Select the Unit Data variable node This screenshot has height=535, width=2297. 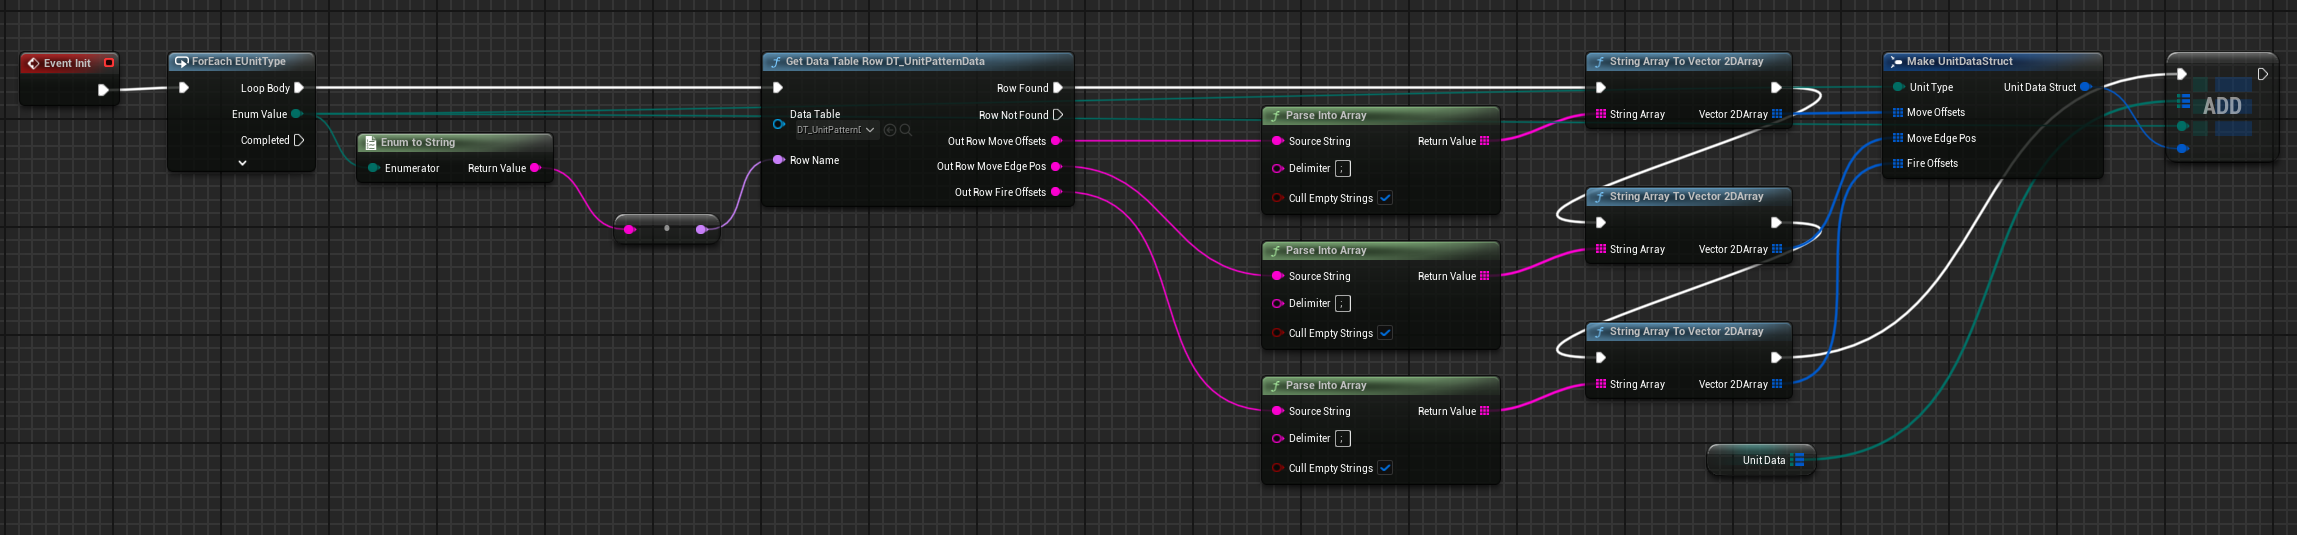tap(1762, 460)
